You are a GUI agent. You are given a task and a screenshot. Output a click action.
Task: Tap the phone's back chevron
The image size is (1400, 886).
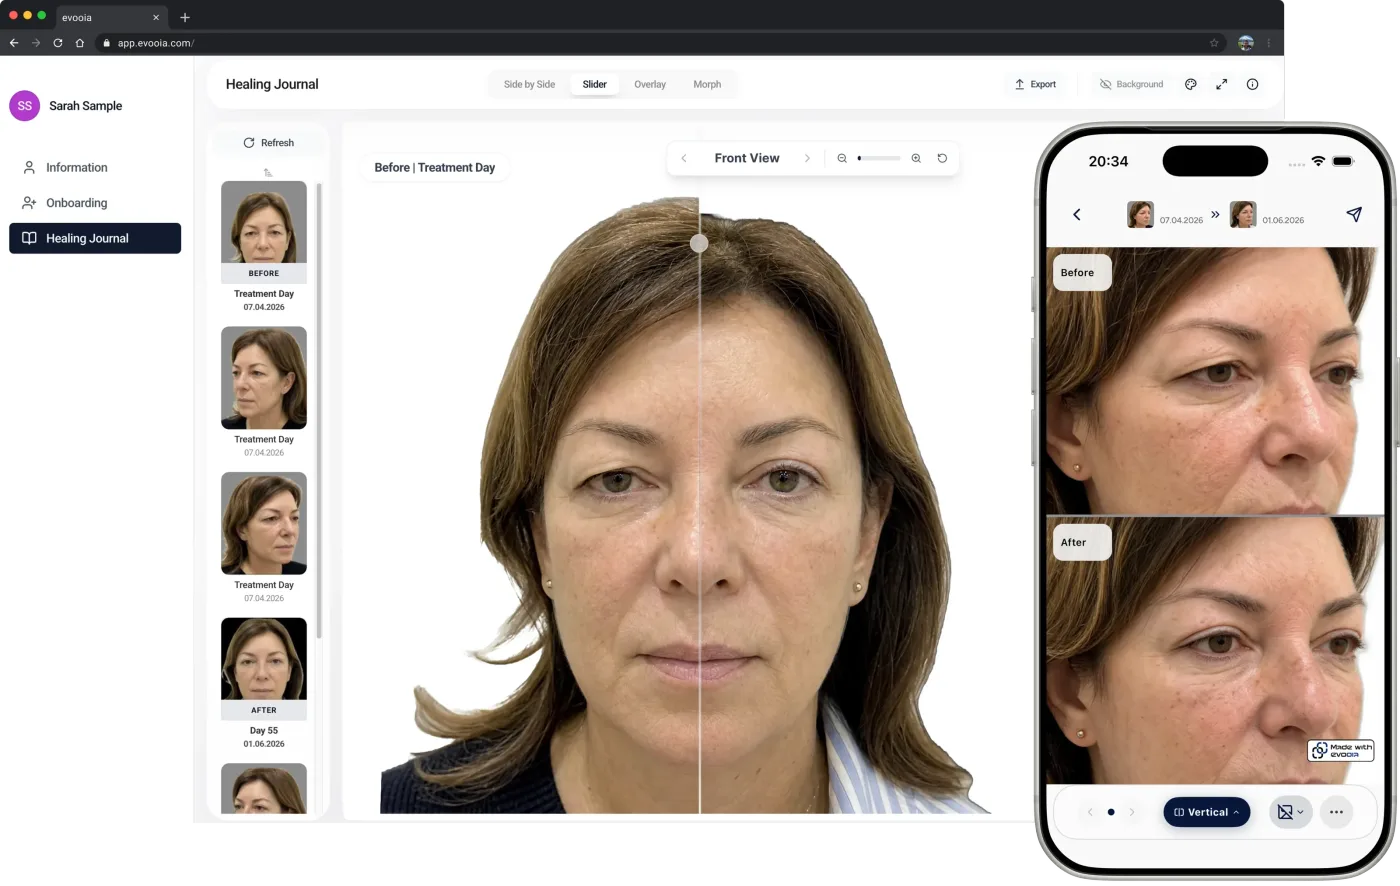[x=1077, y=214]
